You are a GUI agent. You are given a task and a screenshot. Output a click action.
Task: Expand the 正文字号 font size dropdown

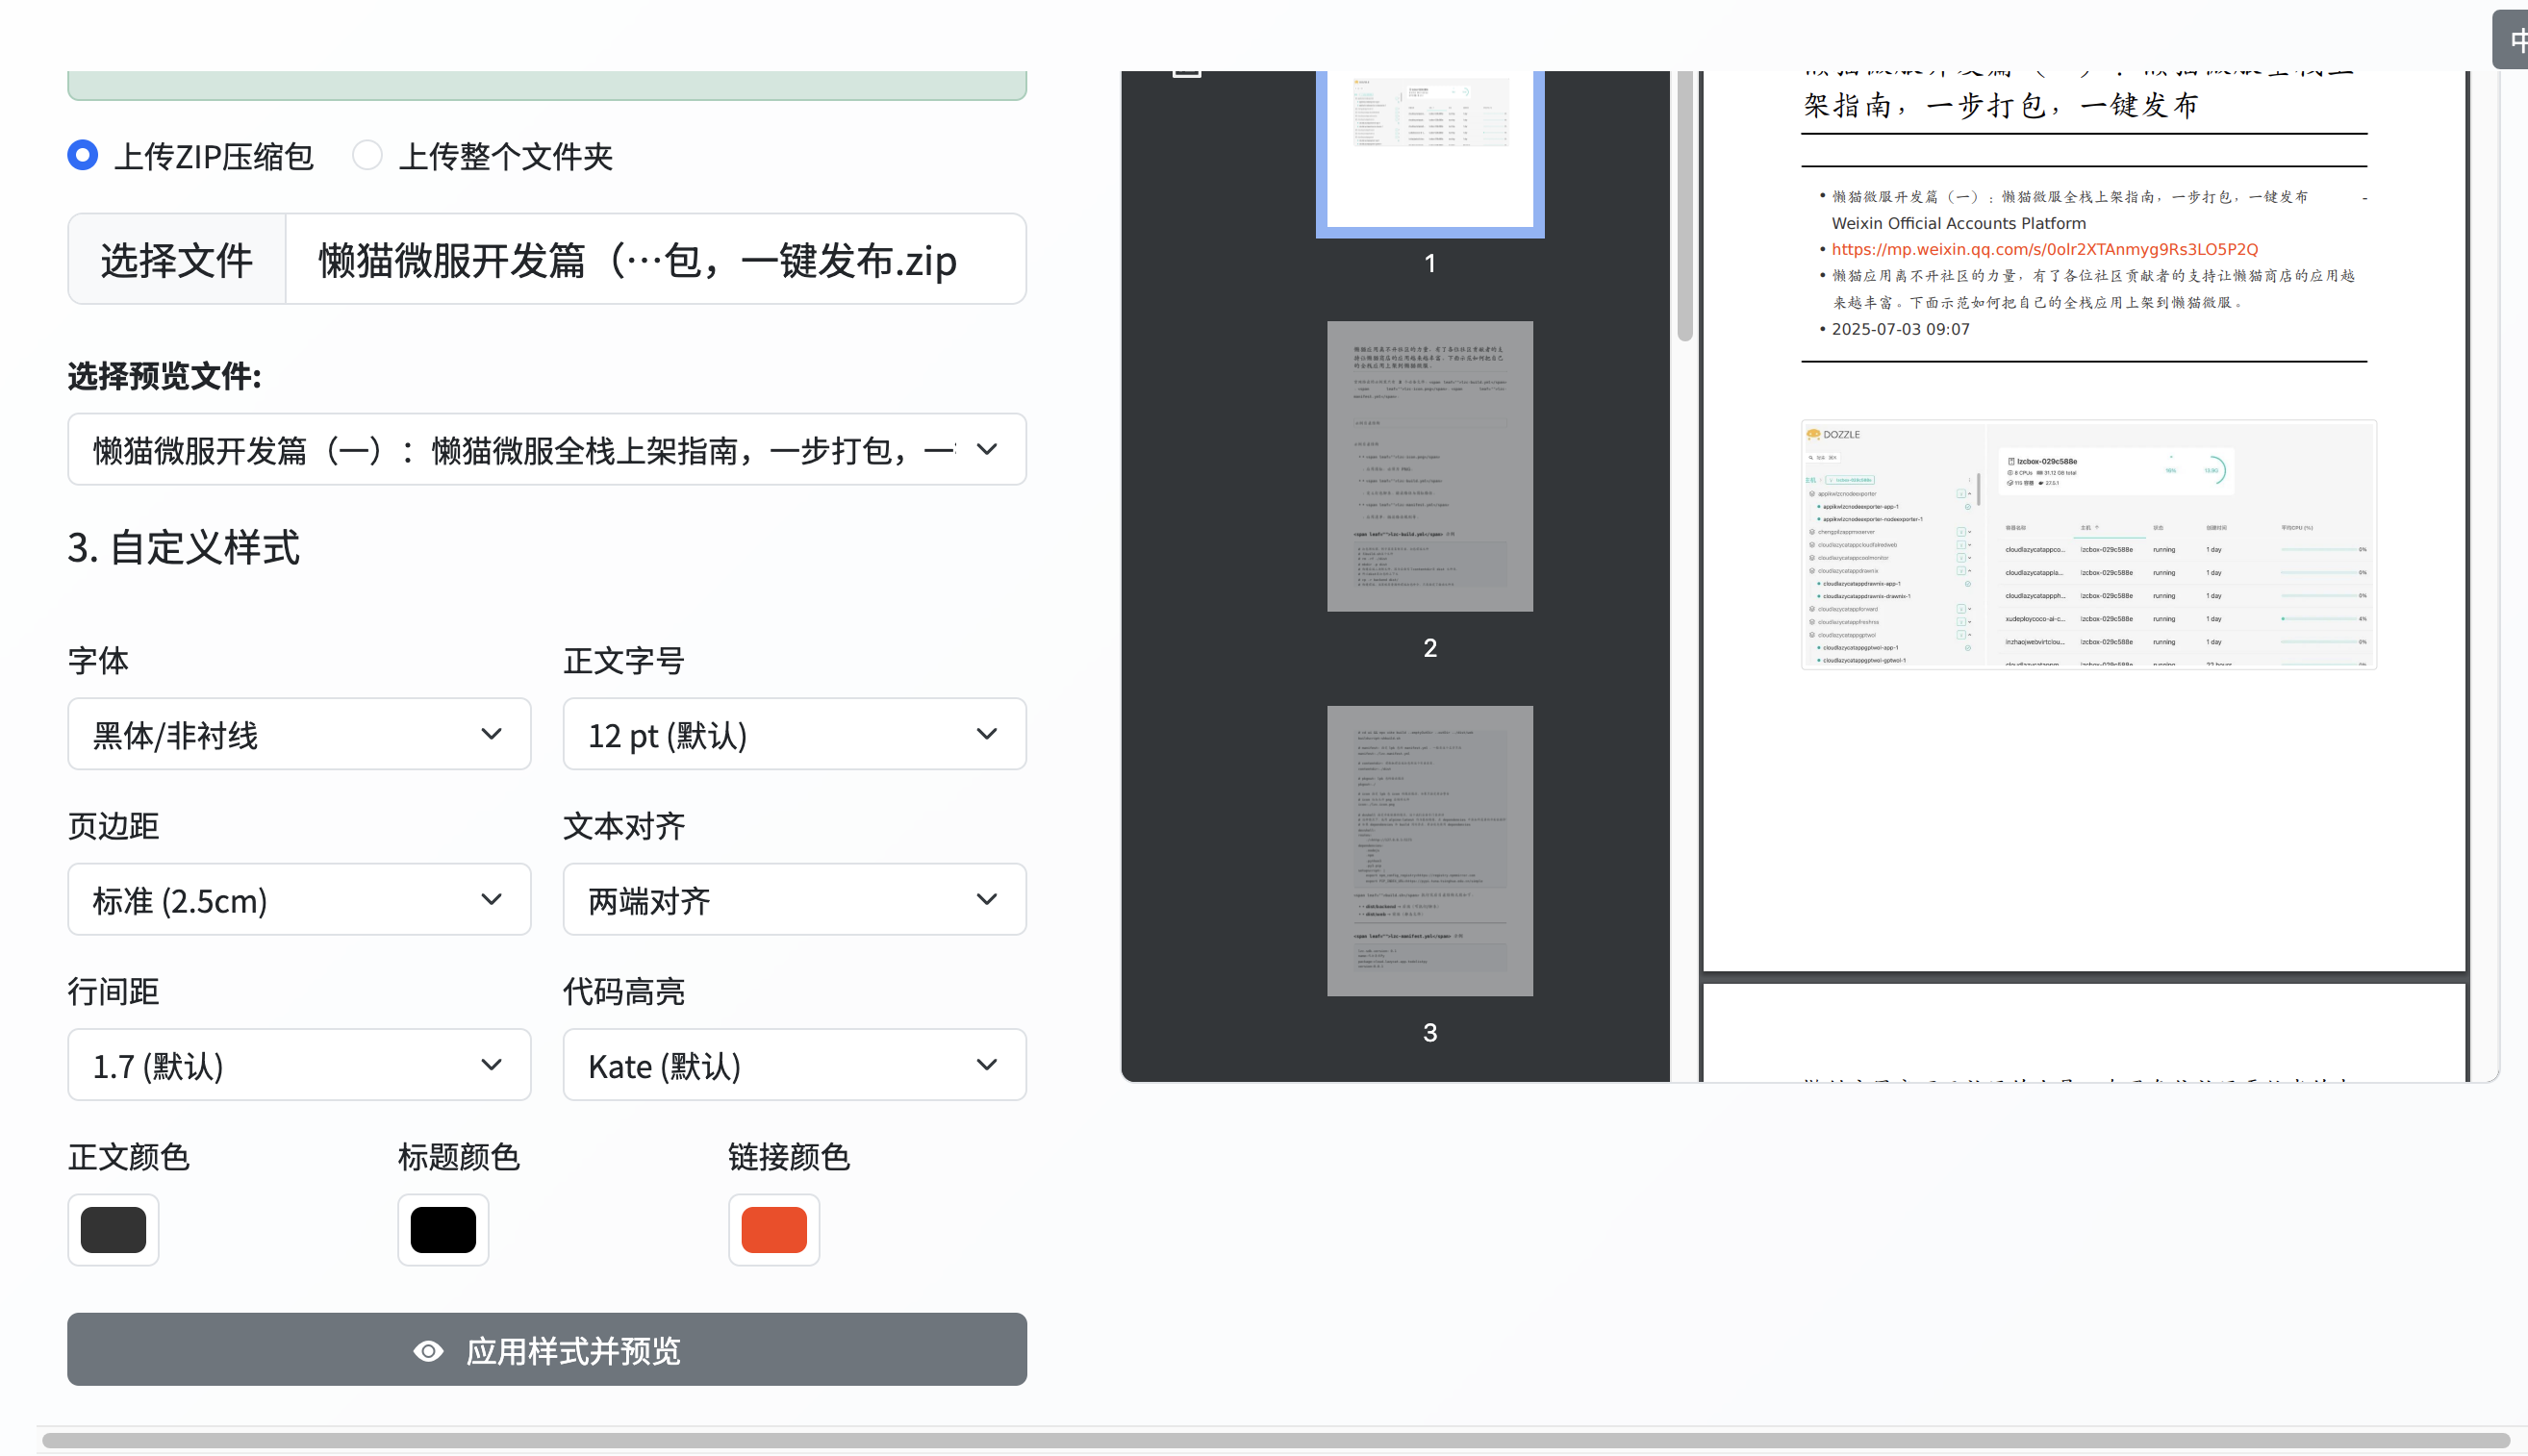[795, 734]
